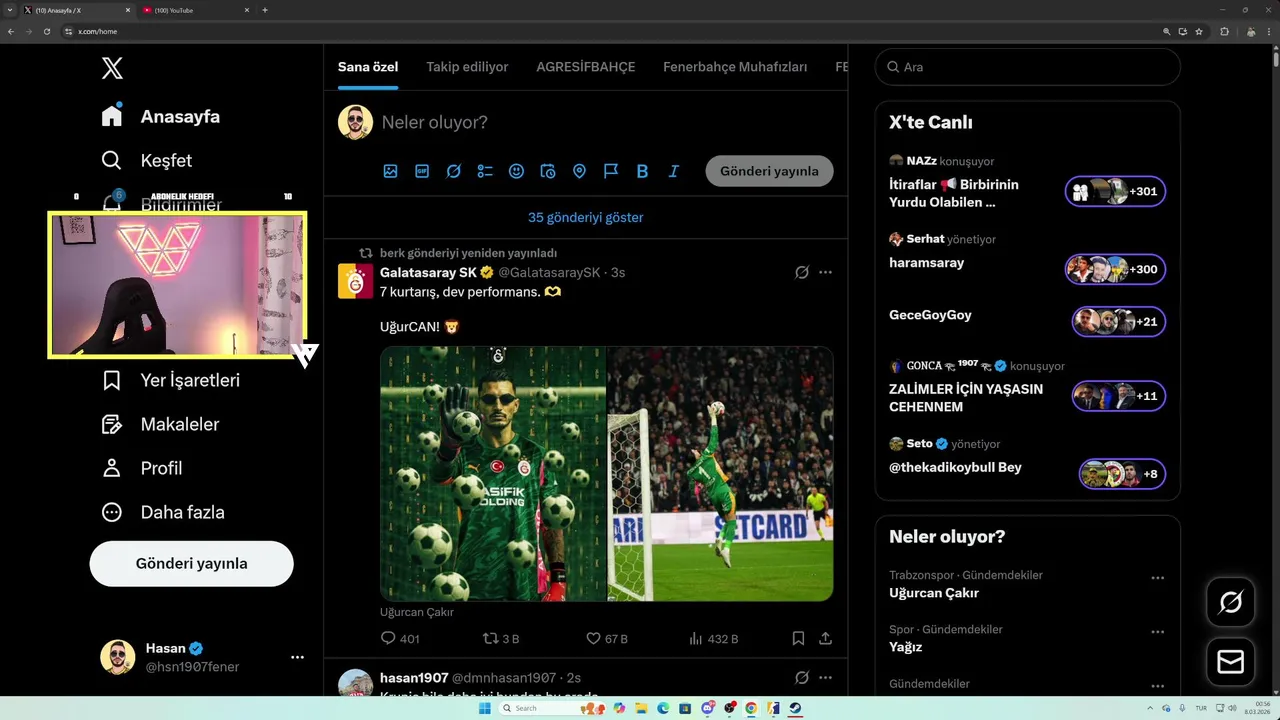
Task: Open new browser tab
Action: (x=265, y=10)
